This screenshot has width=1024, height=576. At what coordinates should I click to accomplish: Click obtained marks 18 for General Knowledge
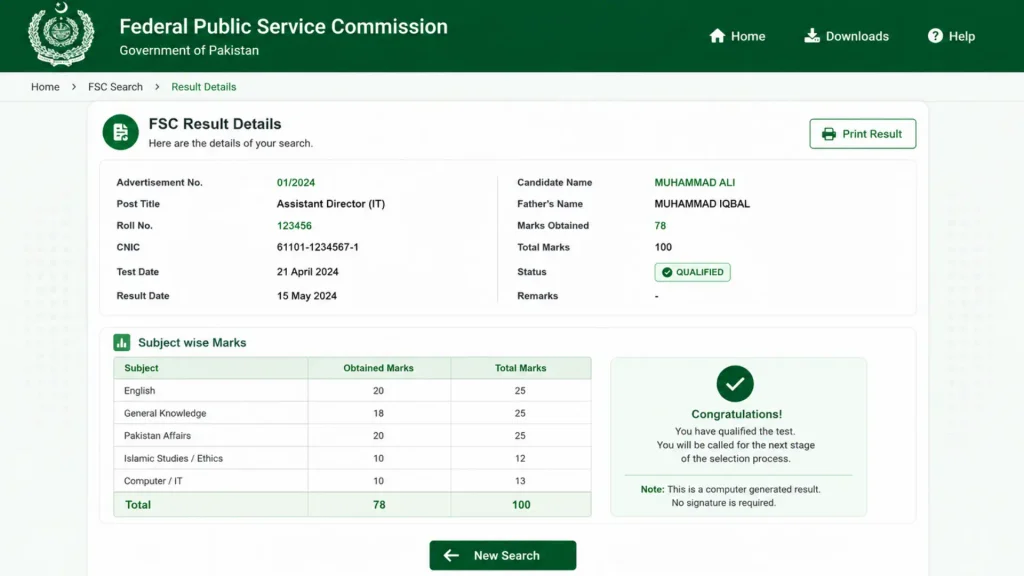coord(378,413)
